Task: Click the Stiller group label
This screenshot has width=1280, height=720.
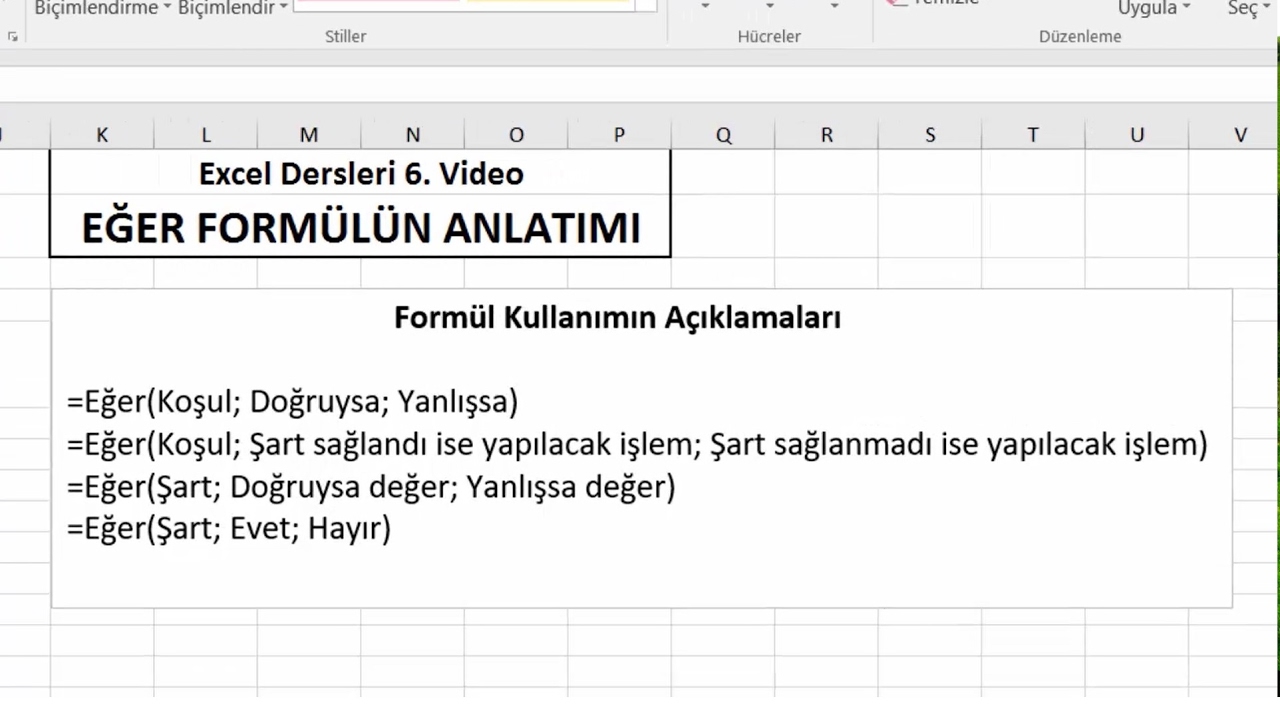Action: pos(346,36)
